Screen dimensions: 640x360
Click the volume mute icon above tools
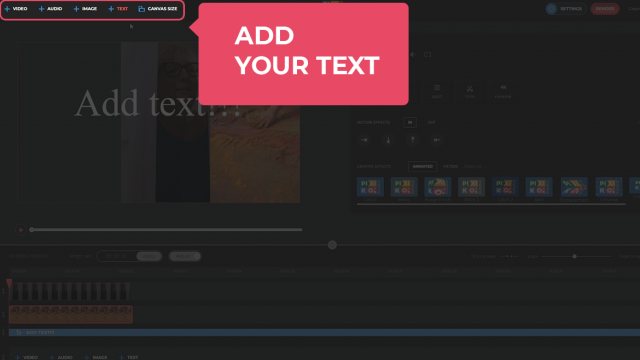click(x=413, y=54)
